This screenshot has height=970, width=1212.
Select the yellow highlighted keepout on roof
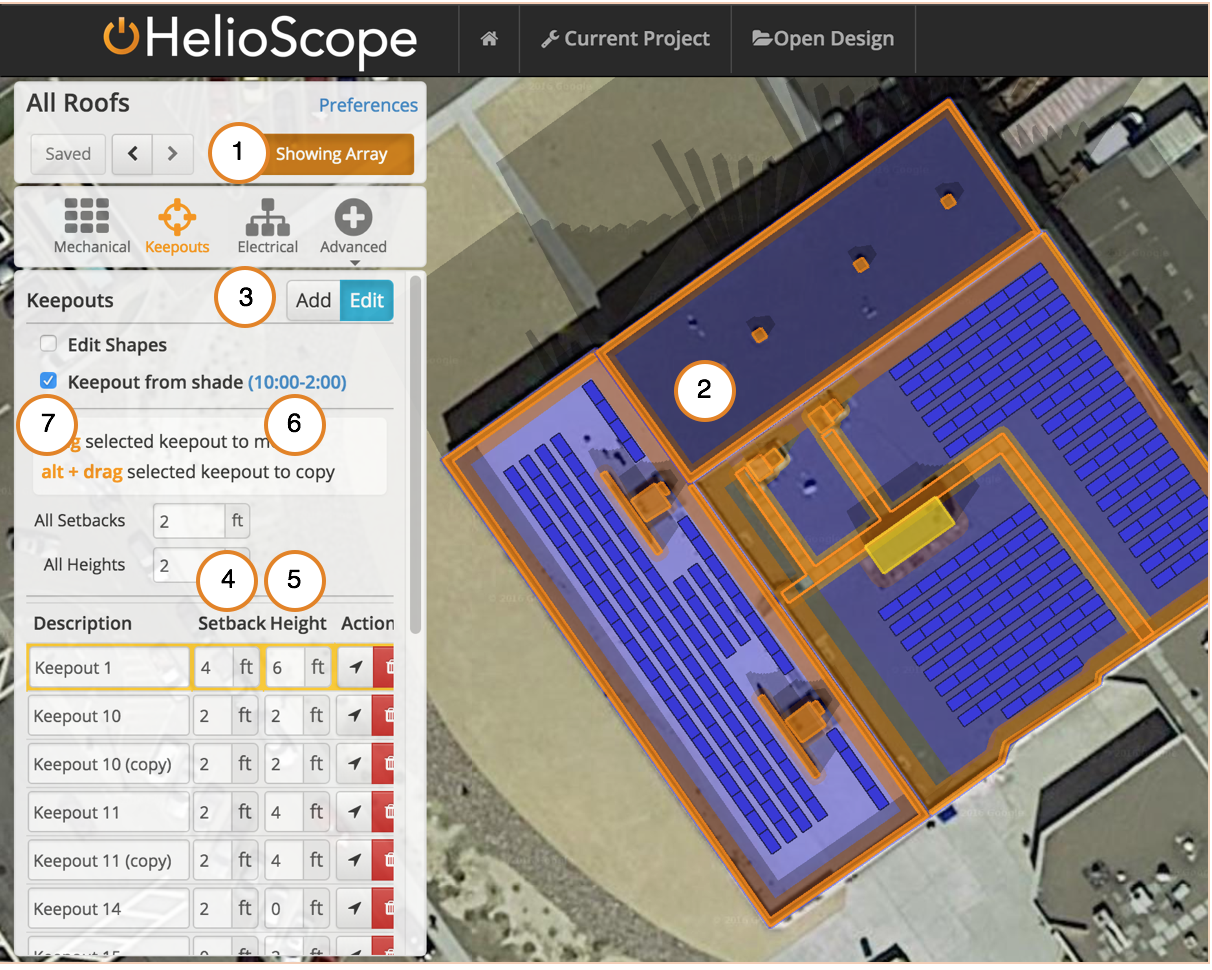tap(910, 535)
